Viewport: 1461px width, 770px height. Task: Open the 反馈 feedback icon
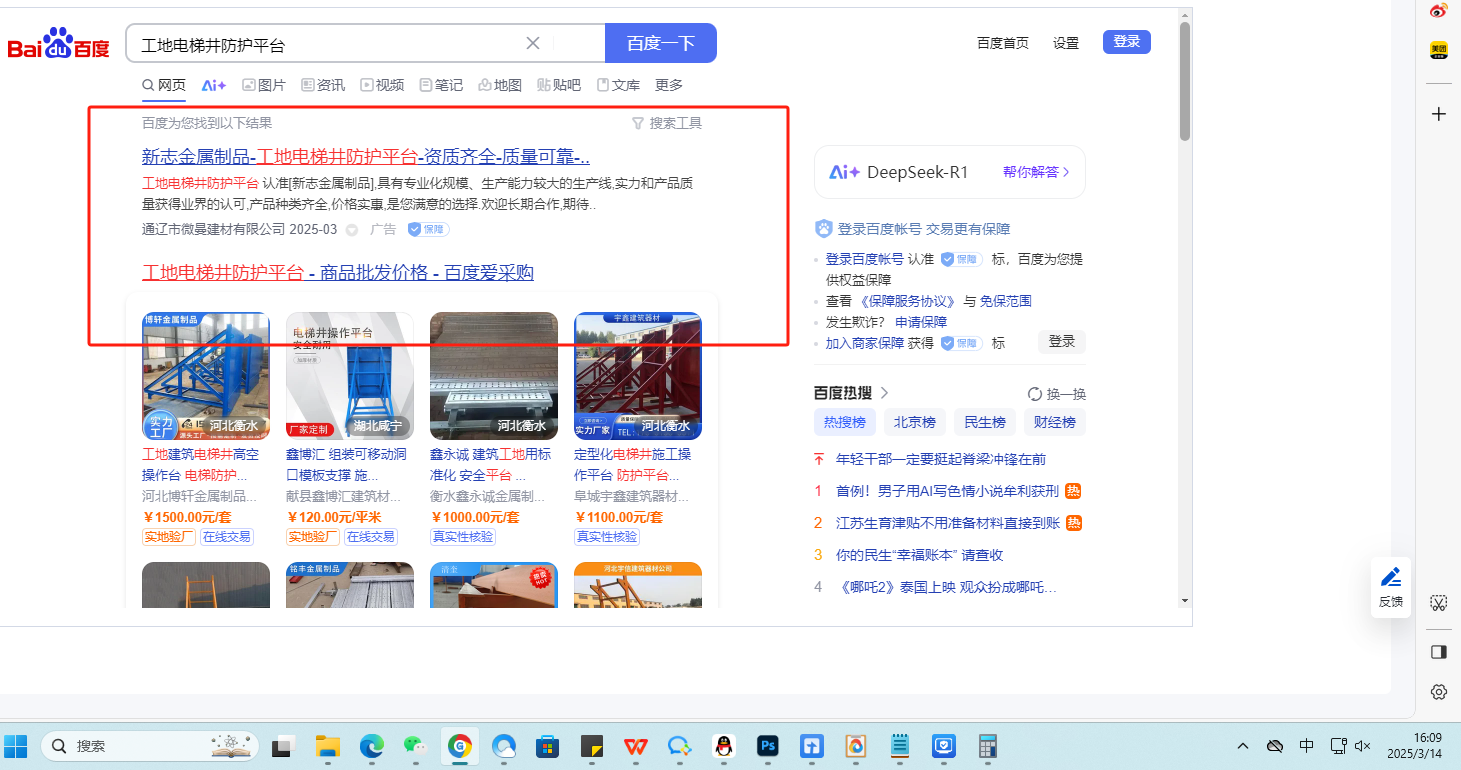point(1390,586)
